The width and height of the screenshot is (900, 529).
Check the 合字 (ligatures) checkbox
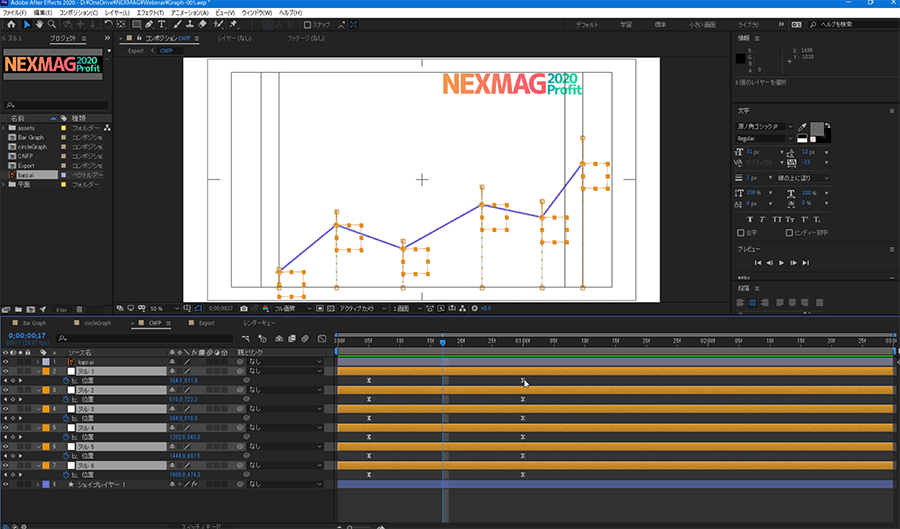pos(742,232)
